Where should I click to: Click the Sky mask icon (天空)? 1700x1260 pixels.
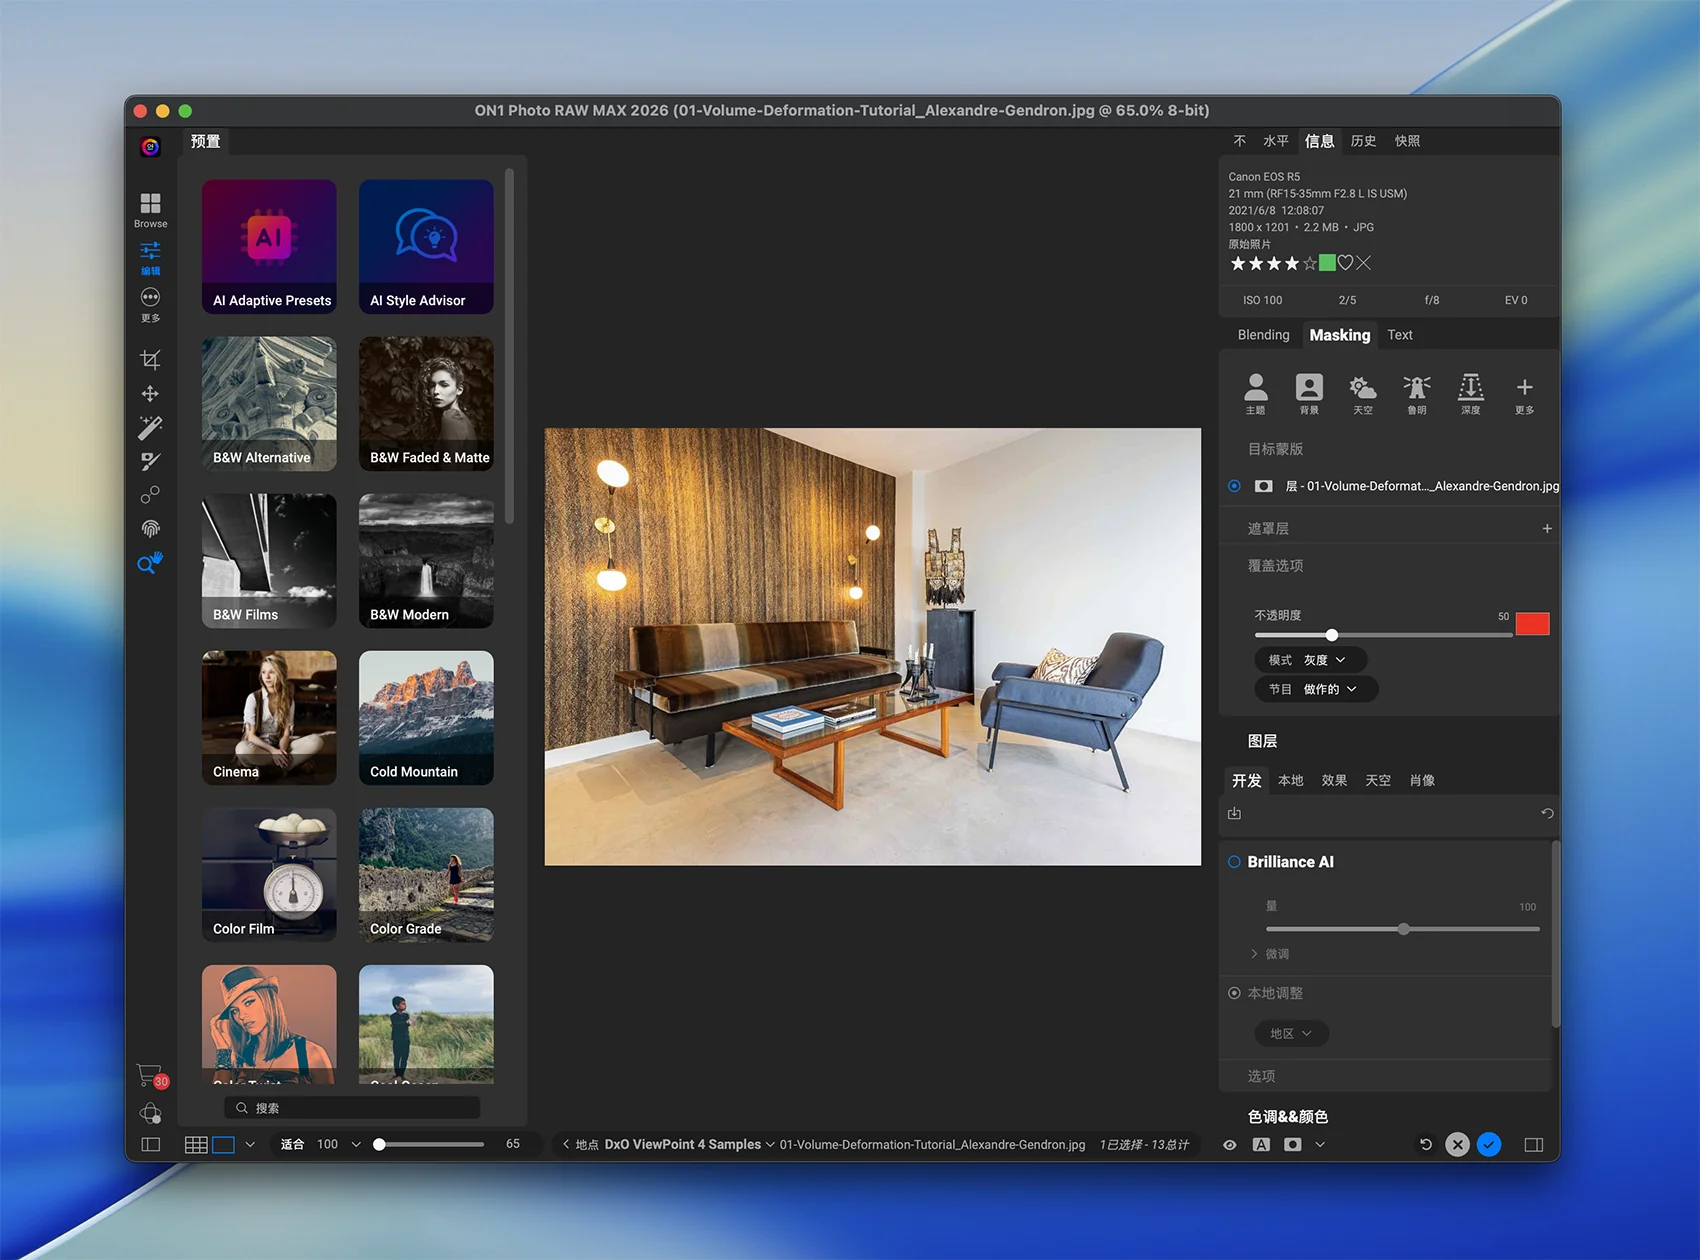coord(1362,393)
